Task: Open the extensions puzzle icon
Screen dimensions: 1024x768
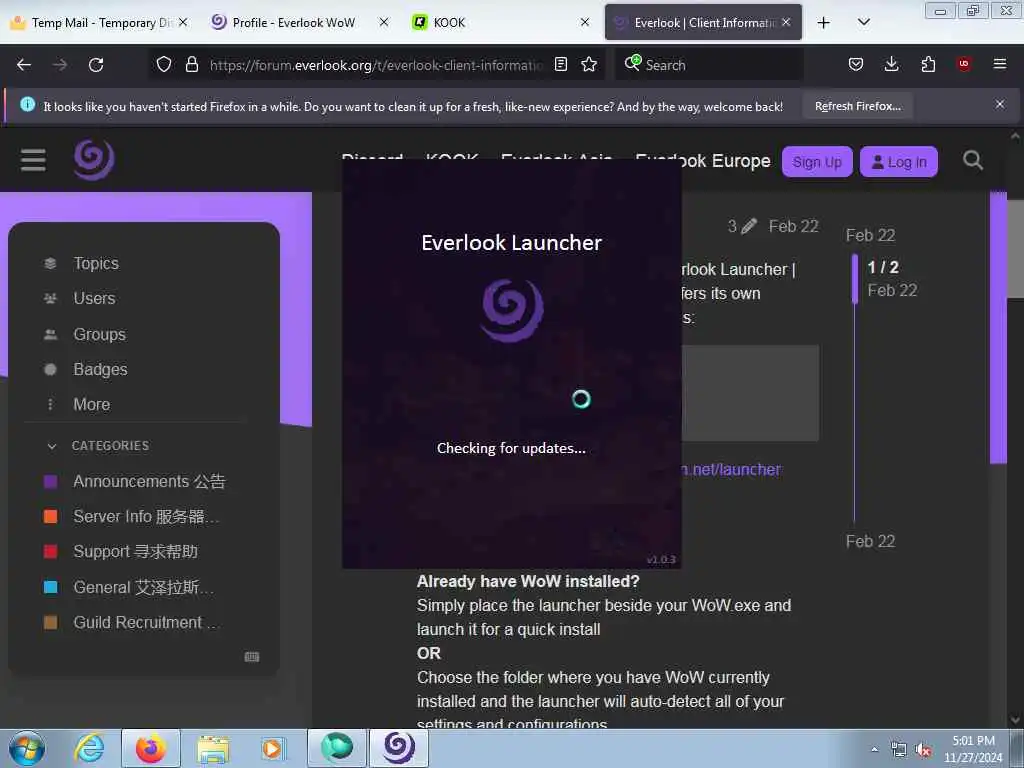Action: (928, 64)
